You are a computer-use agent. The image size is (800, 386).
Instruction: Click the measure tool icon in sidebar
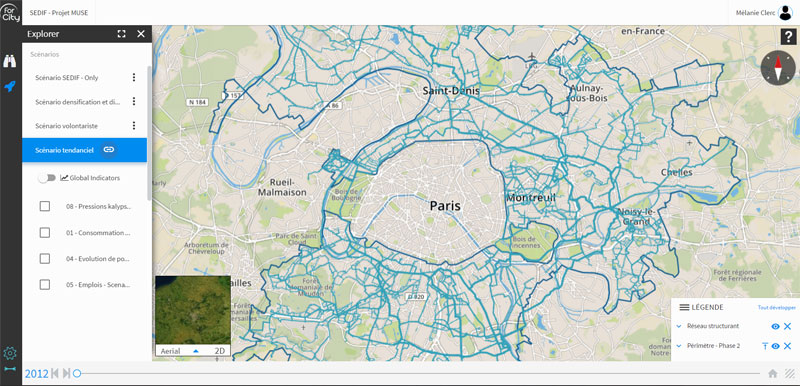click(x=10, y=369)
